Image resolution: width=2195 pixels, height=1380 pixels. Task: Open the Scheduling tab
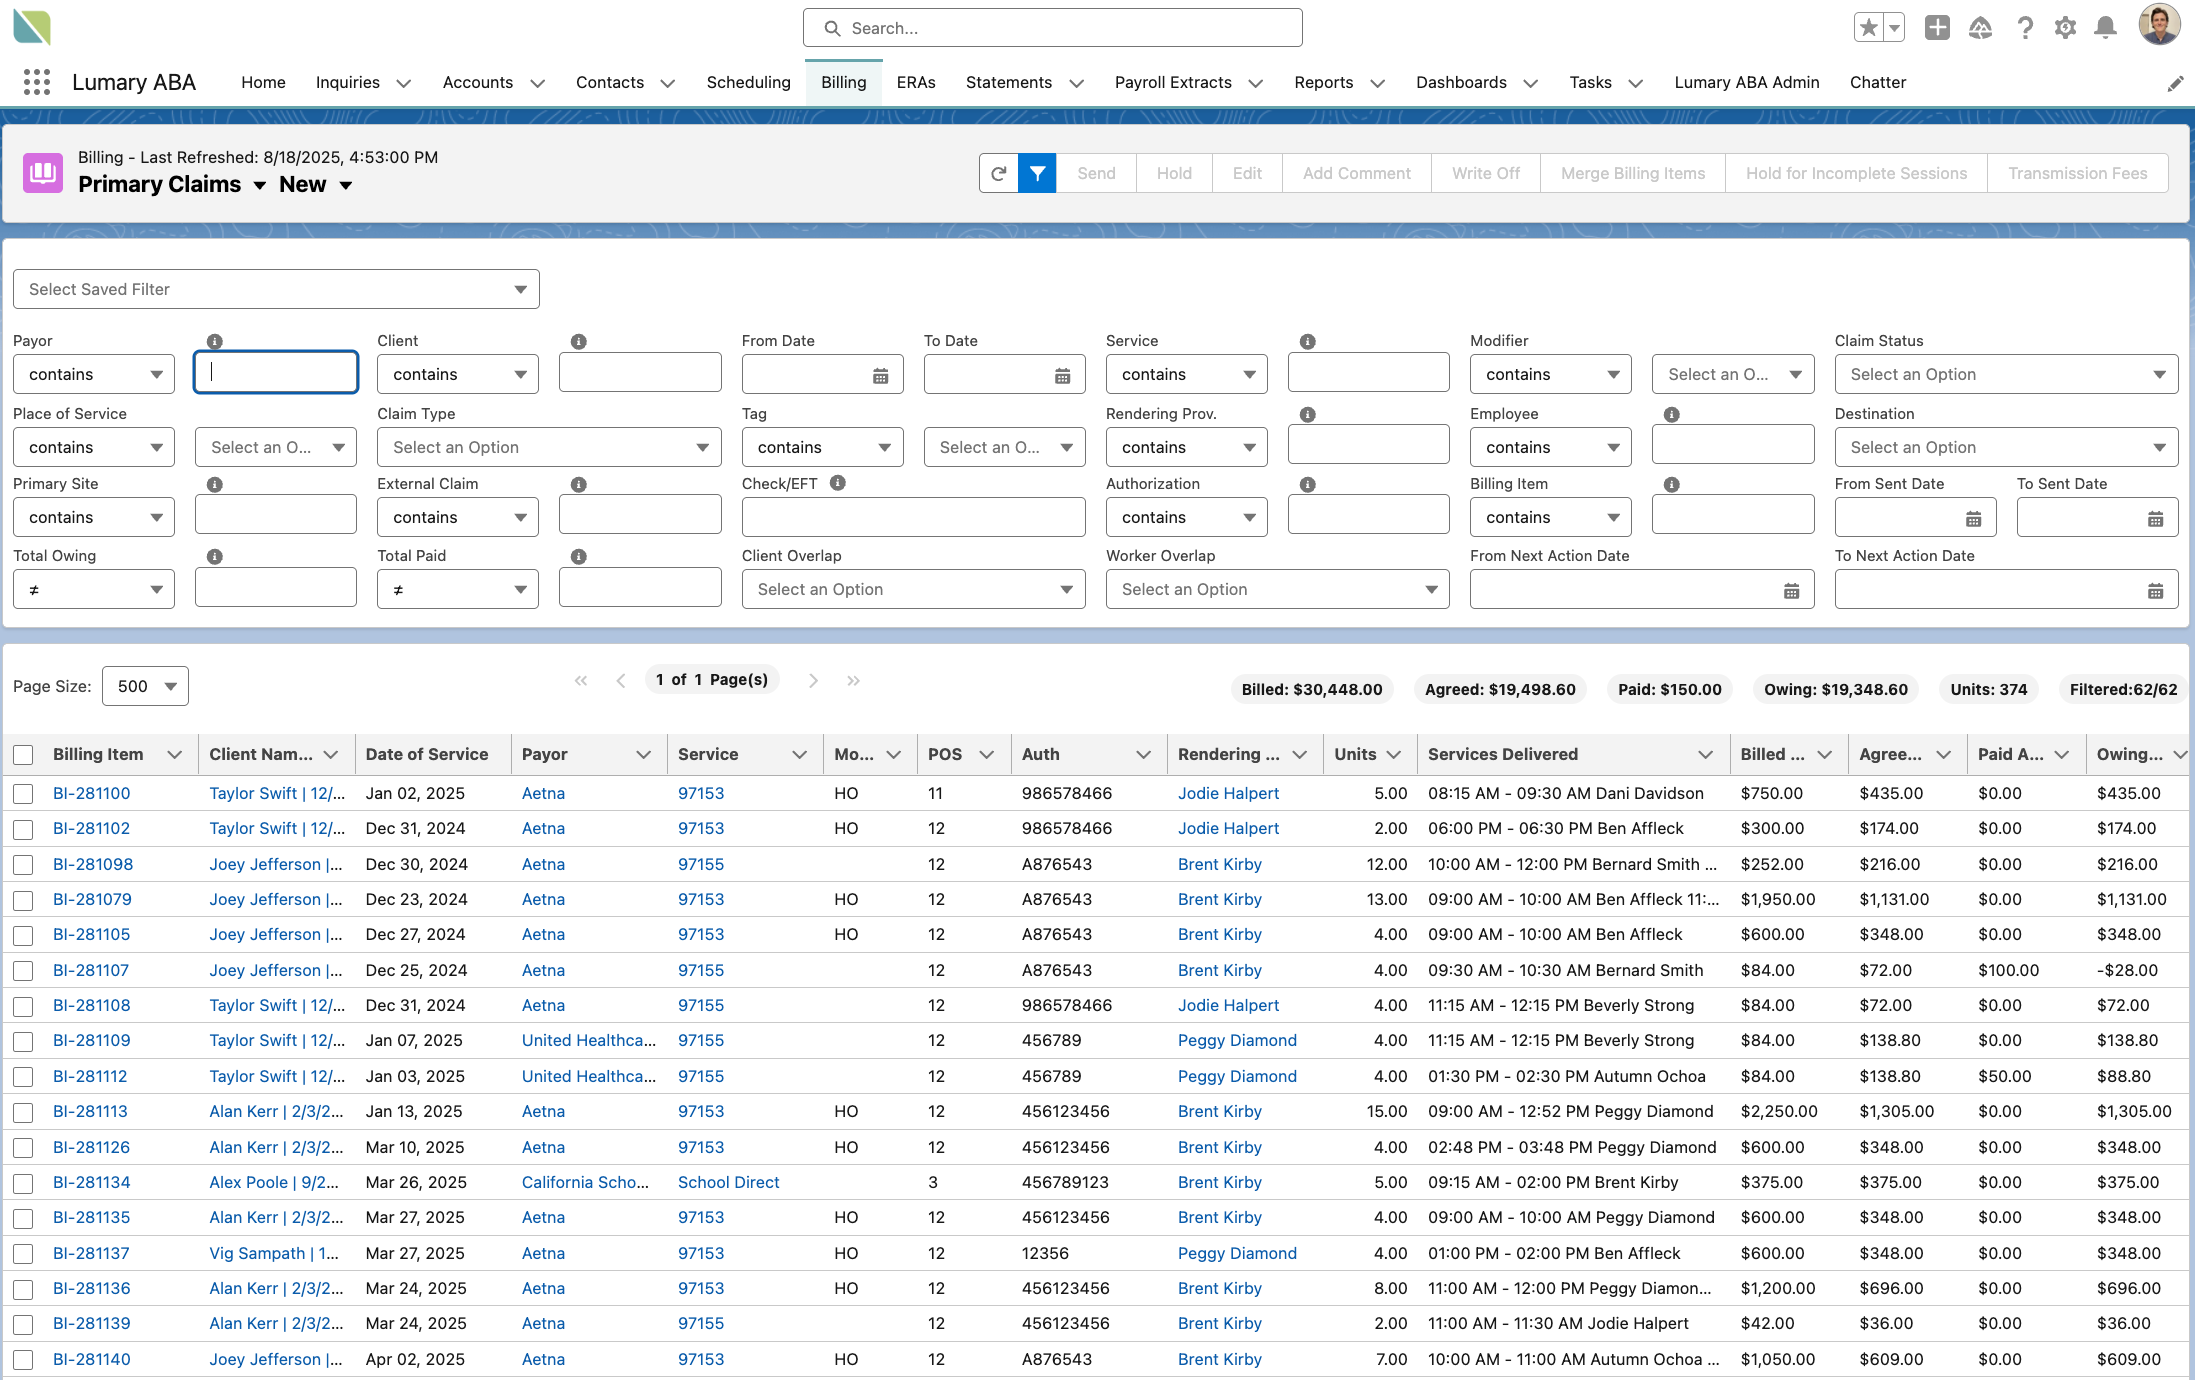point(748,82)
